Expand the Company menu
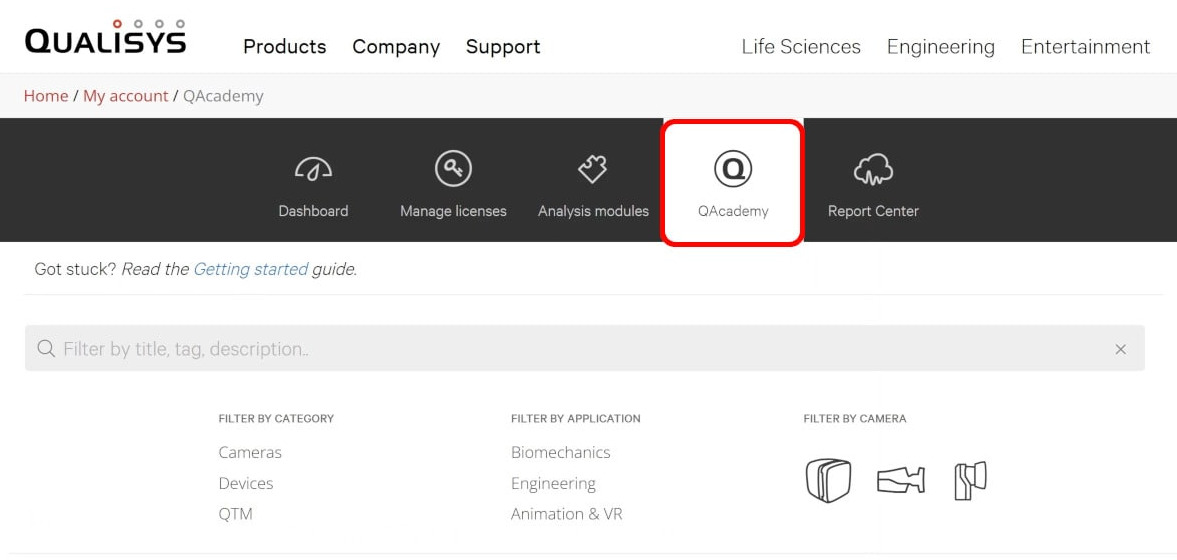 396,47
